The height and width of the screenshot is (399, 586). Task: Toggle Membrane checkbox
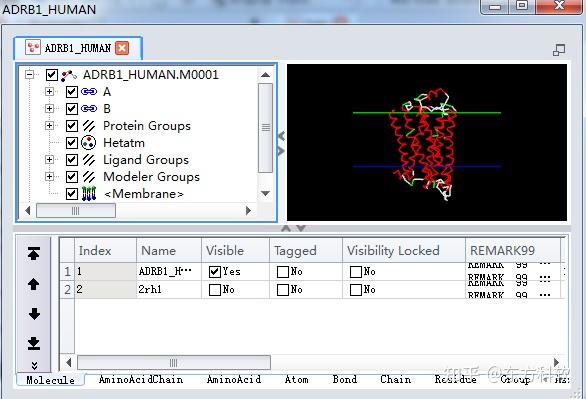[x=72, y=194]
